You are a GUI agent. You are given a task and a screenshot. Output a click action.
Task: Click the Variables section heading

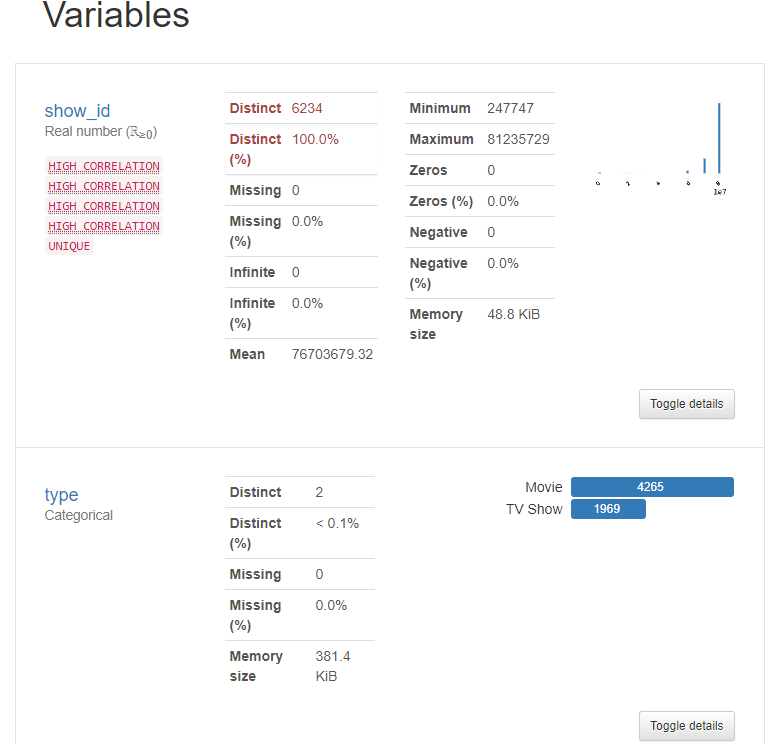[116, 15]
